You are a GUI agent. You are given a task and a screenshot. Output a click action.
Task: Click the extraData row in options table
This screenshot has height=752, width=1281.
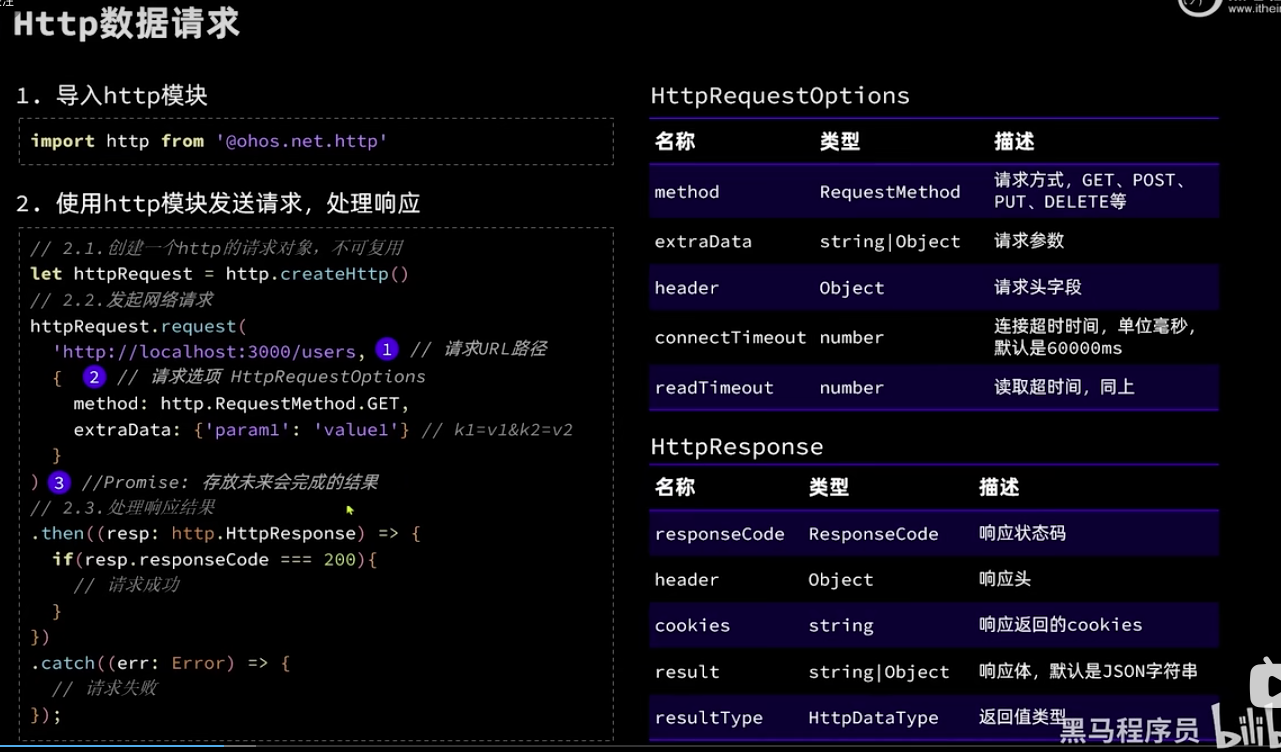point(702,242)
